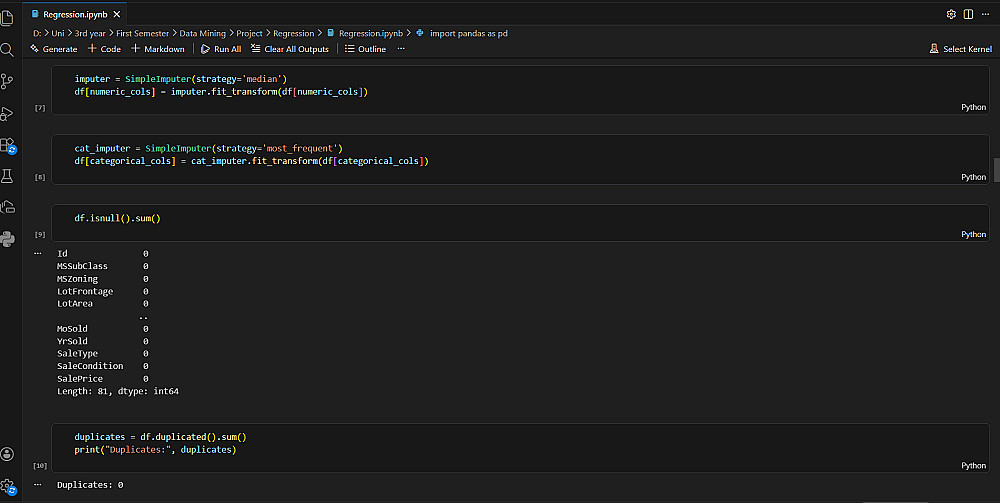Close the Regression.ipynb tab

(x=117, y=14)
